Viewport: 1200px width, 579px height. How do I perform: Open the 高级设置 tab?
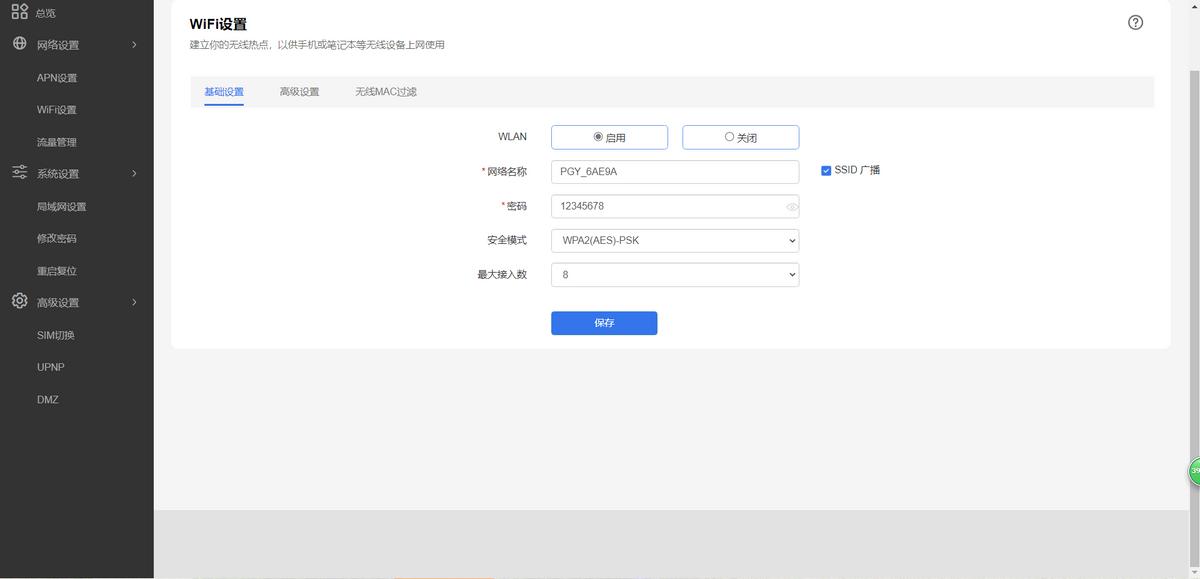tap(299, 91)
